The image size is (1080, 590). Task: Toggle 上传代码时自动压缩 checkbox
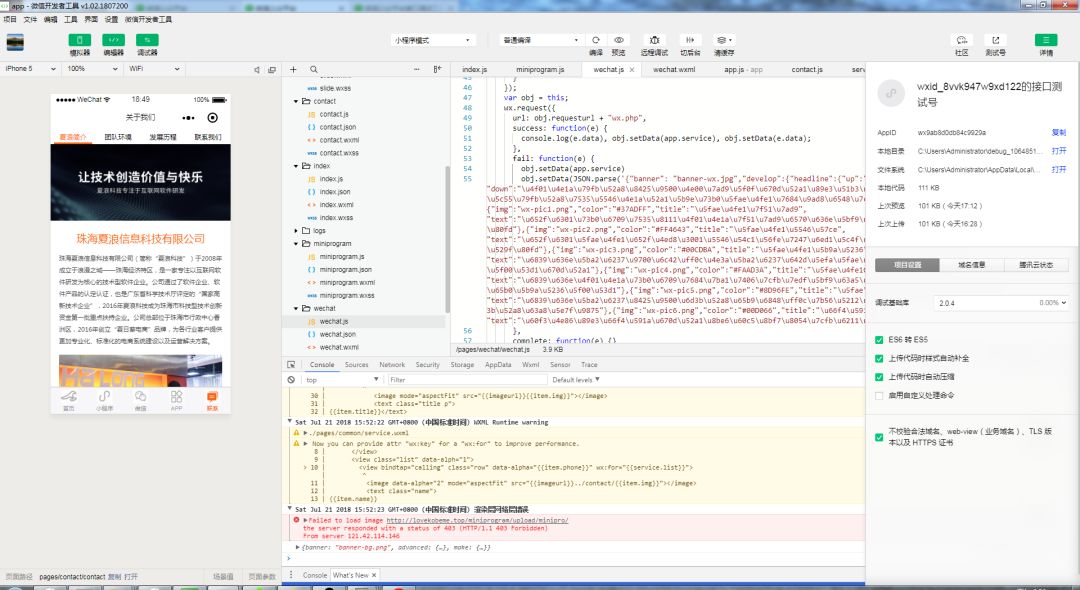879,377
